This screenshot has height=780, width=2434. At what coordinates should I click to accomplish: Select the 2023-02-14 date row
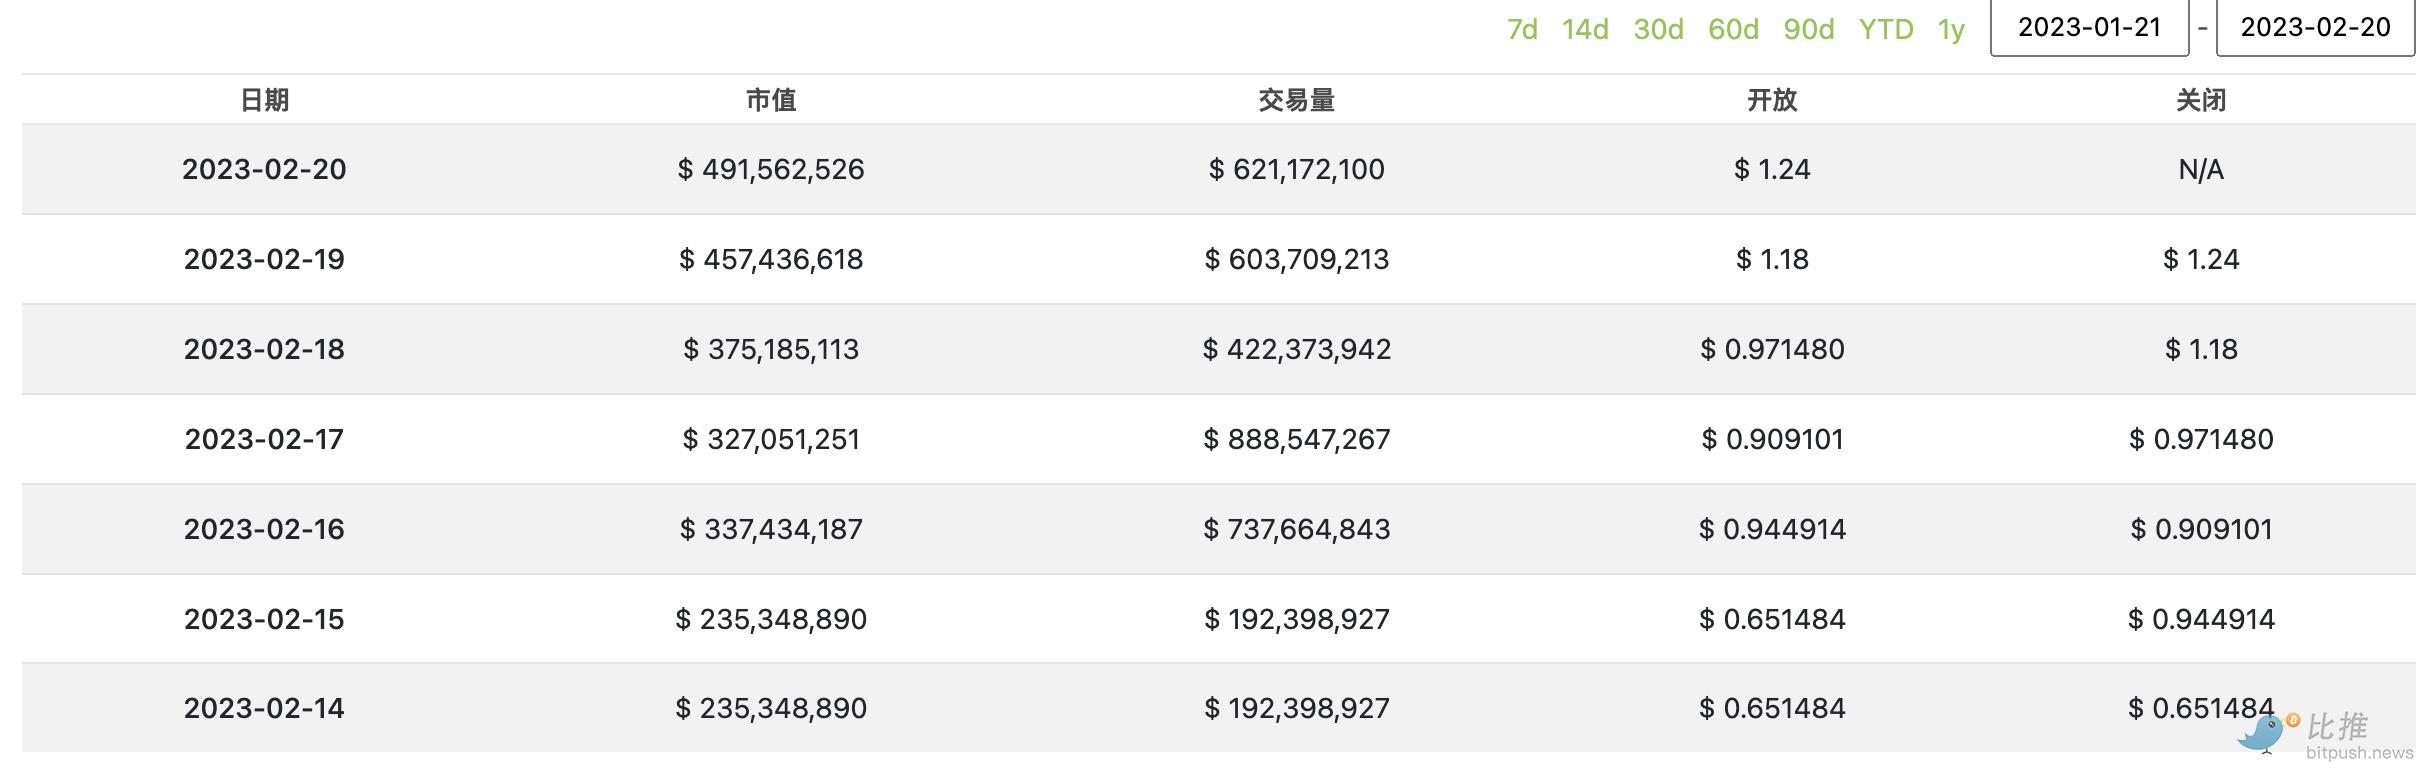264,708
